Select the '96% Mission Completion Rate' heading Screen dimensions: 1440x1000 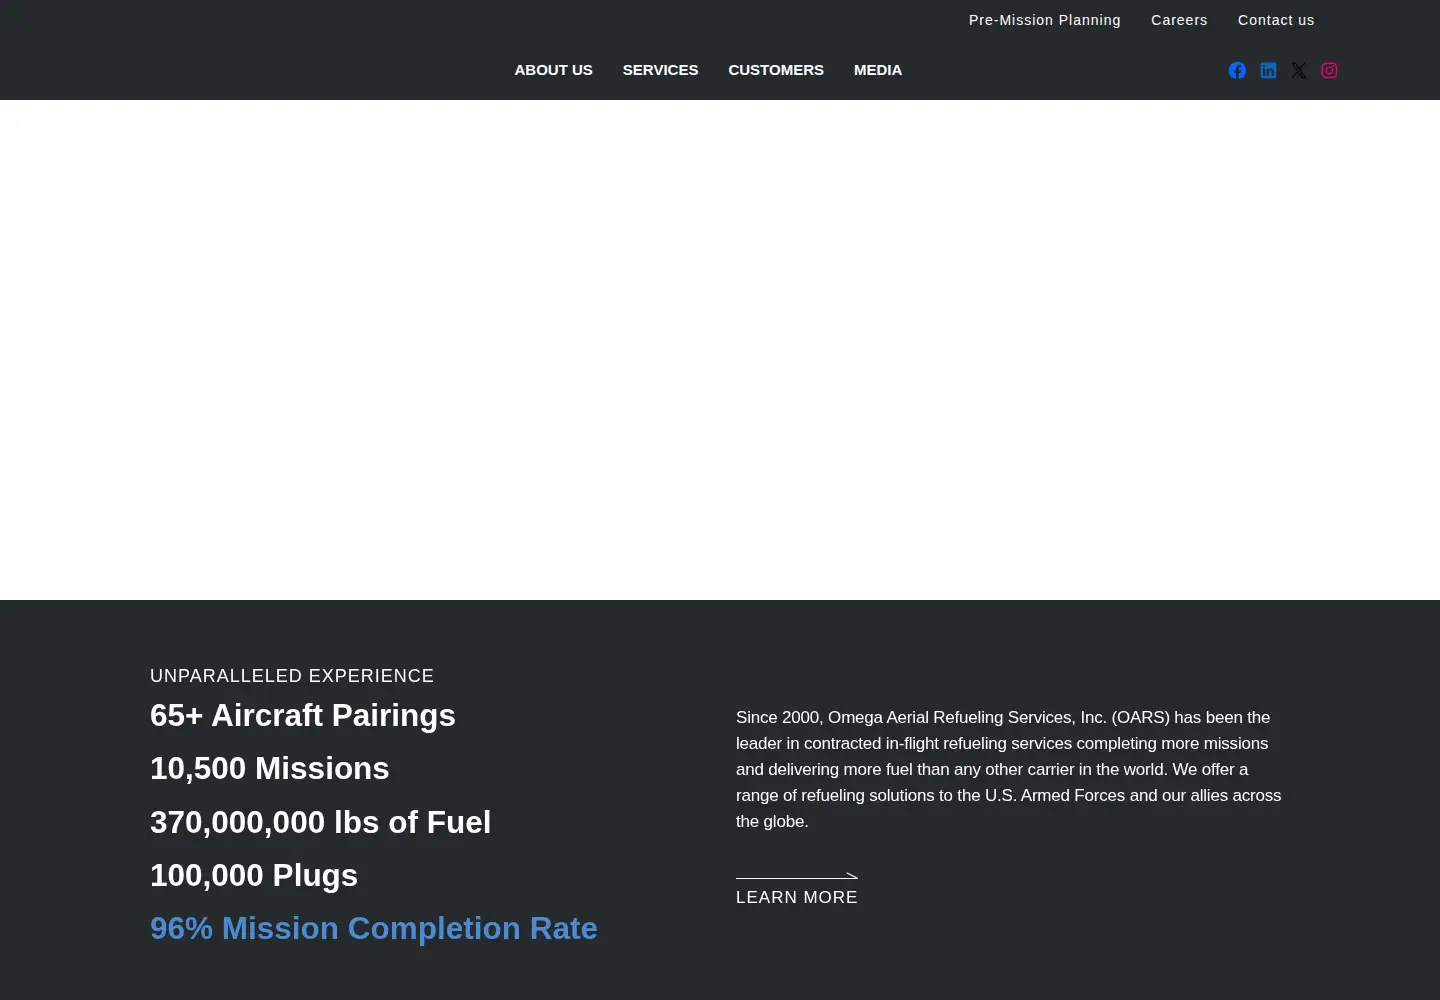[x=374, y=928]
